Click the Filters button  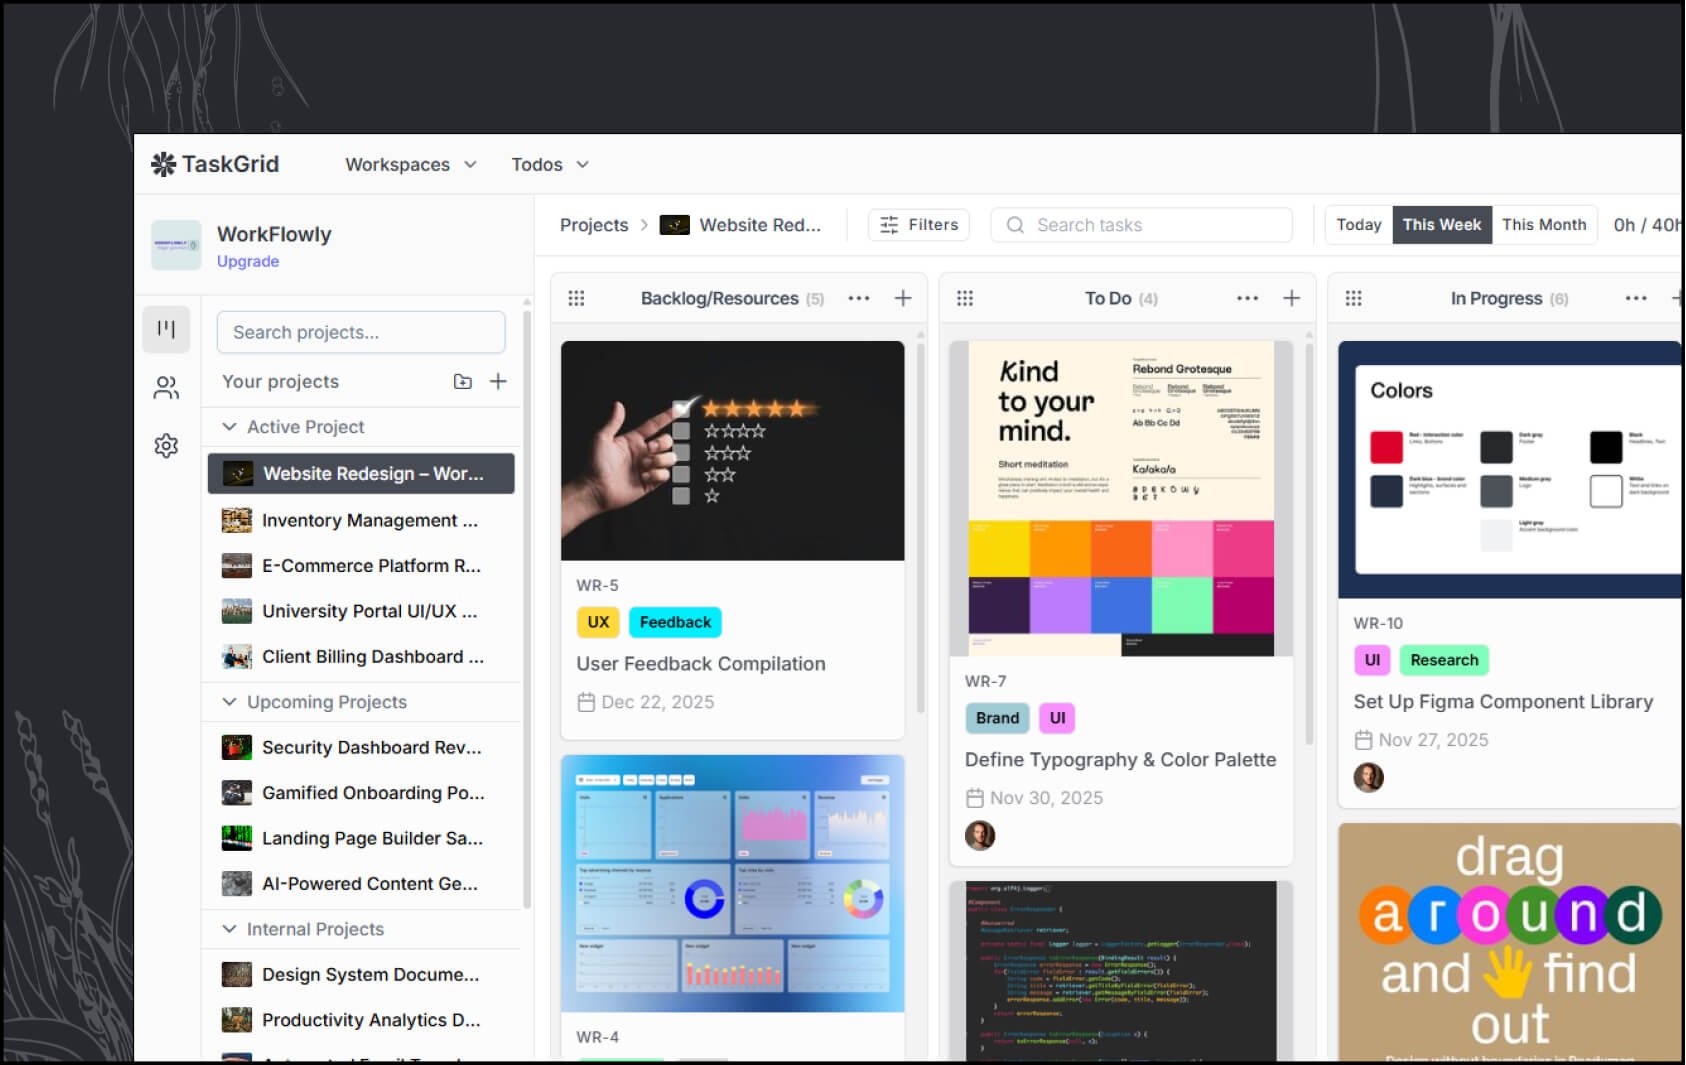(919, 225)
